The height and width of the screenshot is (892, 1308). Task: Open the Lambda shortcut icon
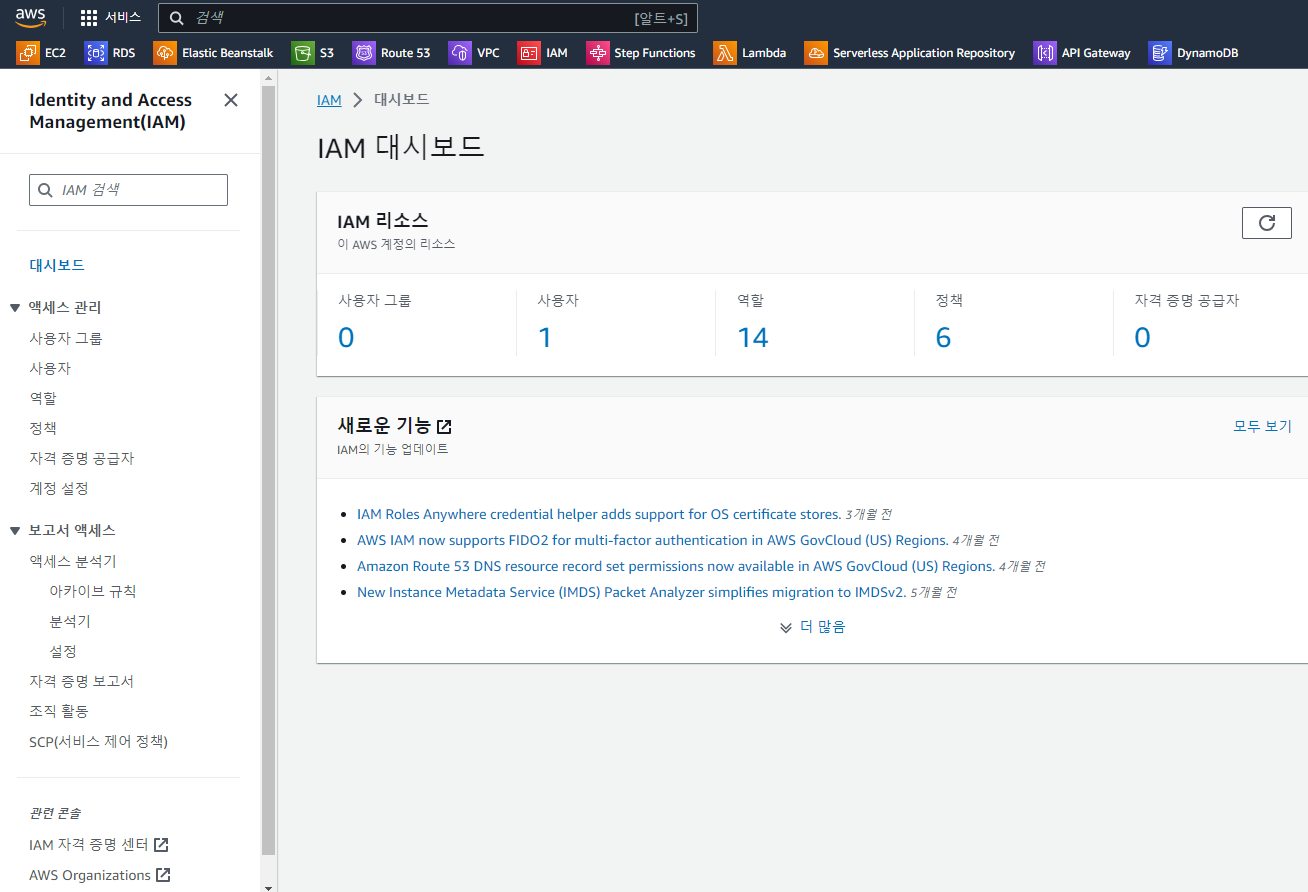coord(725,53)
